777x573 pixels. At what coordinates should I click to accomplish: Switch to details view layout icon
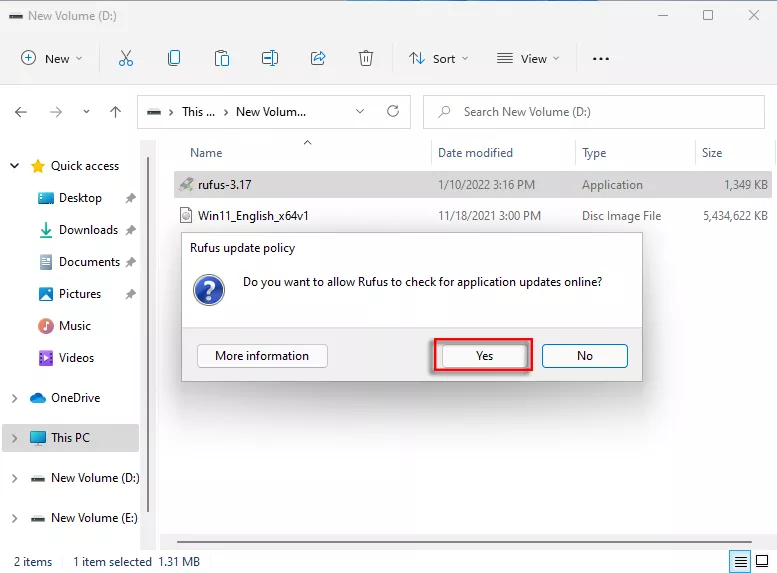(x=741, y=561)
